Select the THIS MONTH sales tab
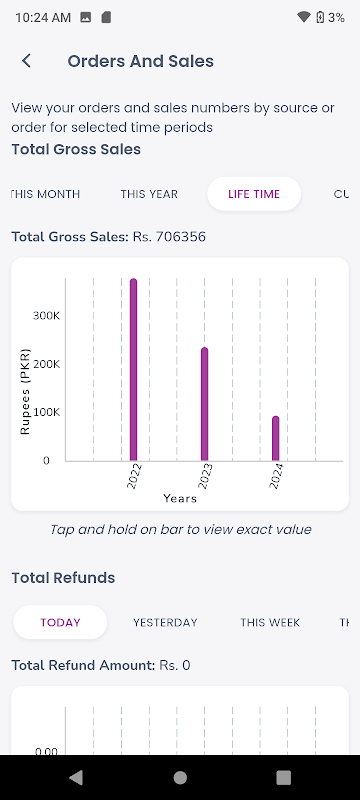Image resolution: width=360 pixels, height=800 pixels. click(x=45, y=194)
